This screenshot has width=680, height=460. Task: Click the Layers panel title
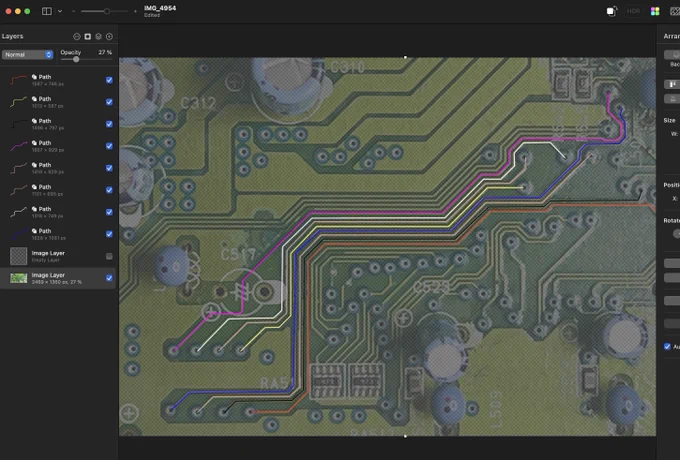13,36
